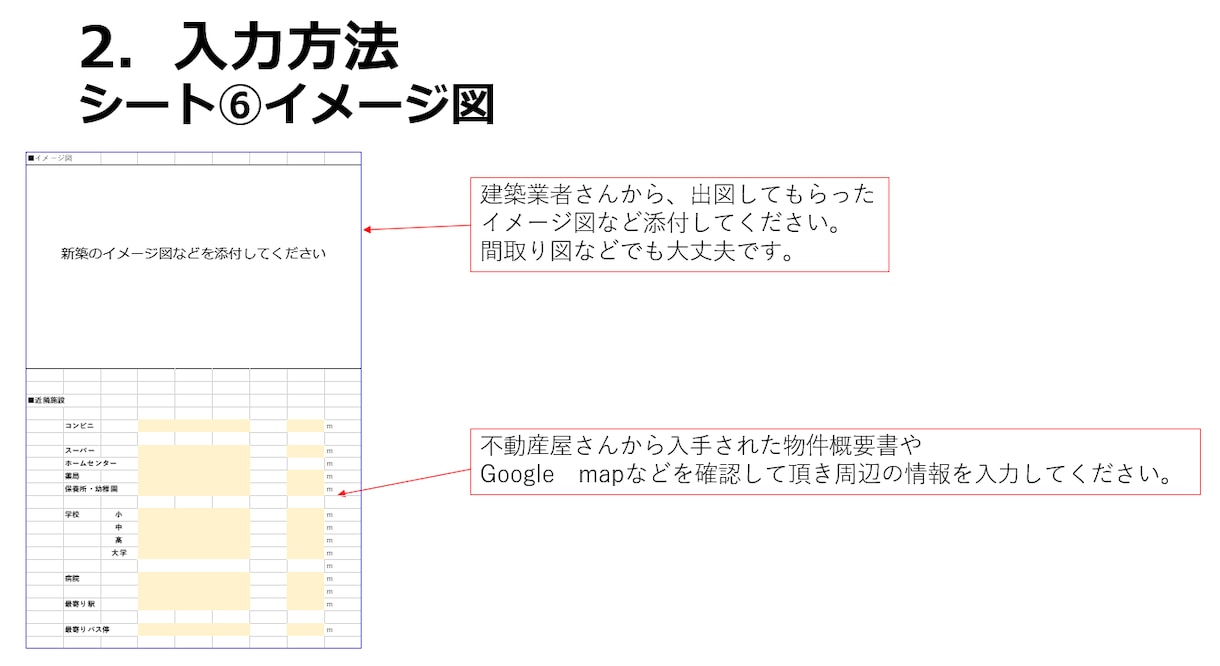Click the スーパー name input field
This screenshot has width=1220, height=666.
(194, 451)
